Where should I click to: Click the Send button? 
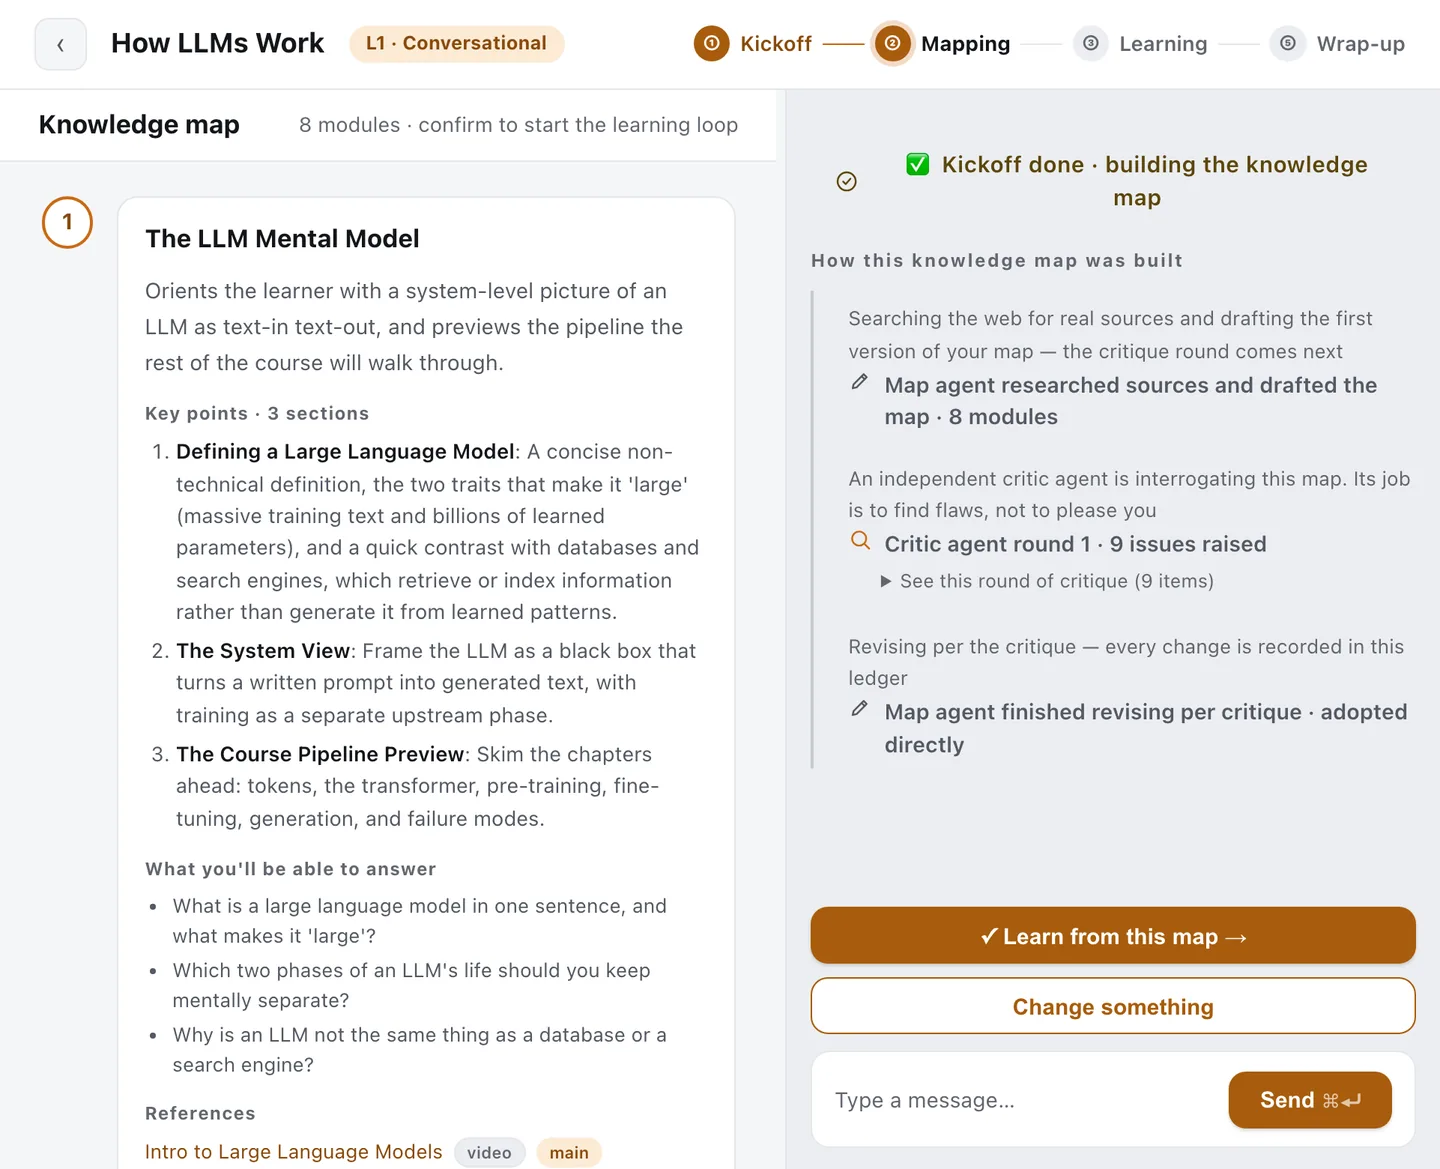click(1310, 1100)
